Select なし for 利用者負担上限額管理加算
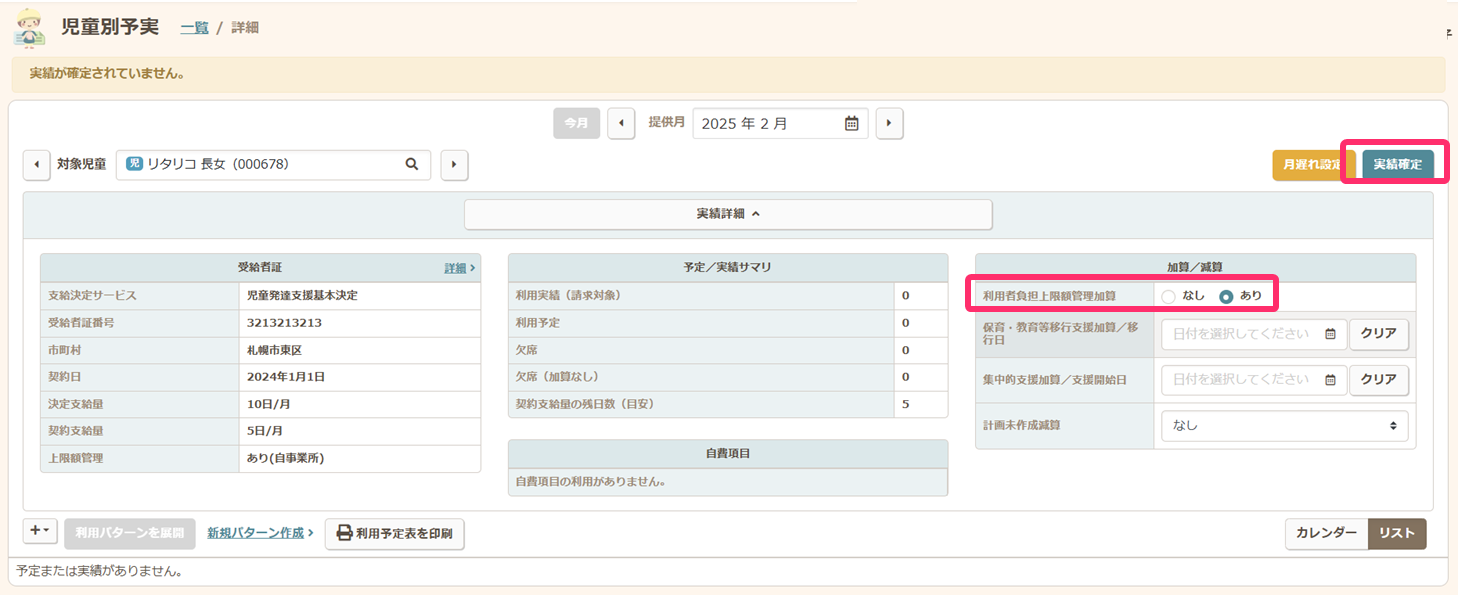The height and width of the screenshot is (595, 1458). (1168, 296)
